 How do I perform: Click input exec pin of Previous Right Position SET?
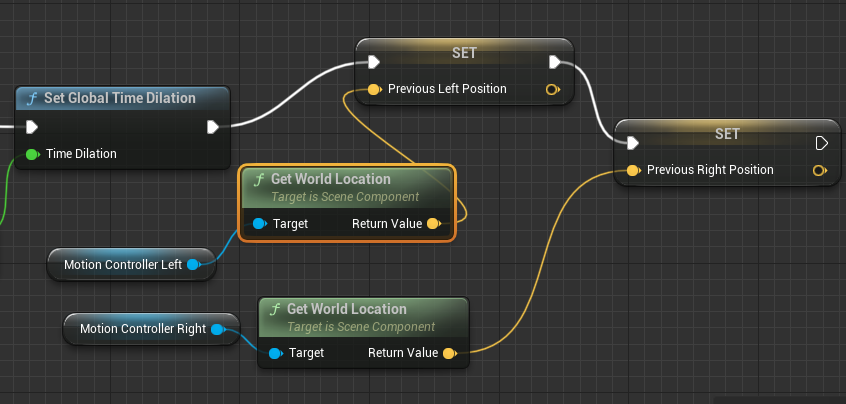point(633,143)
